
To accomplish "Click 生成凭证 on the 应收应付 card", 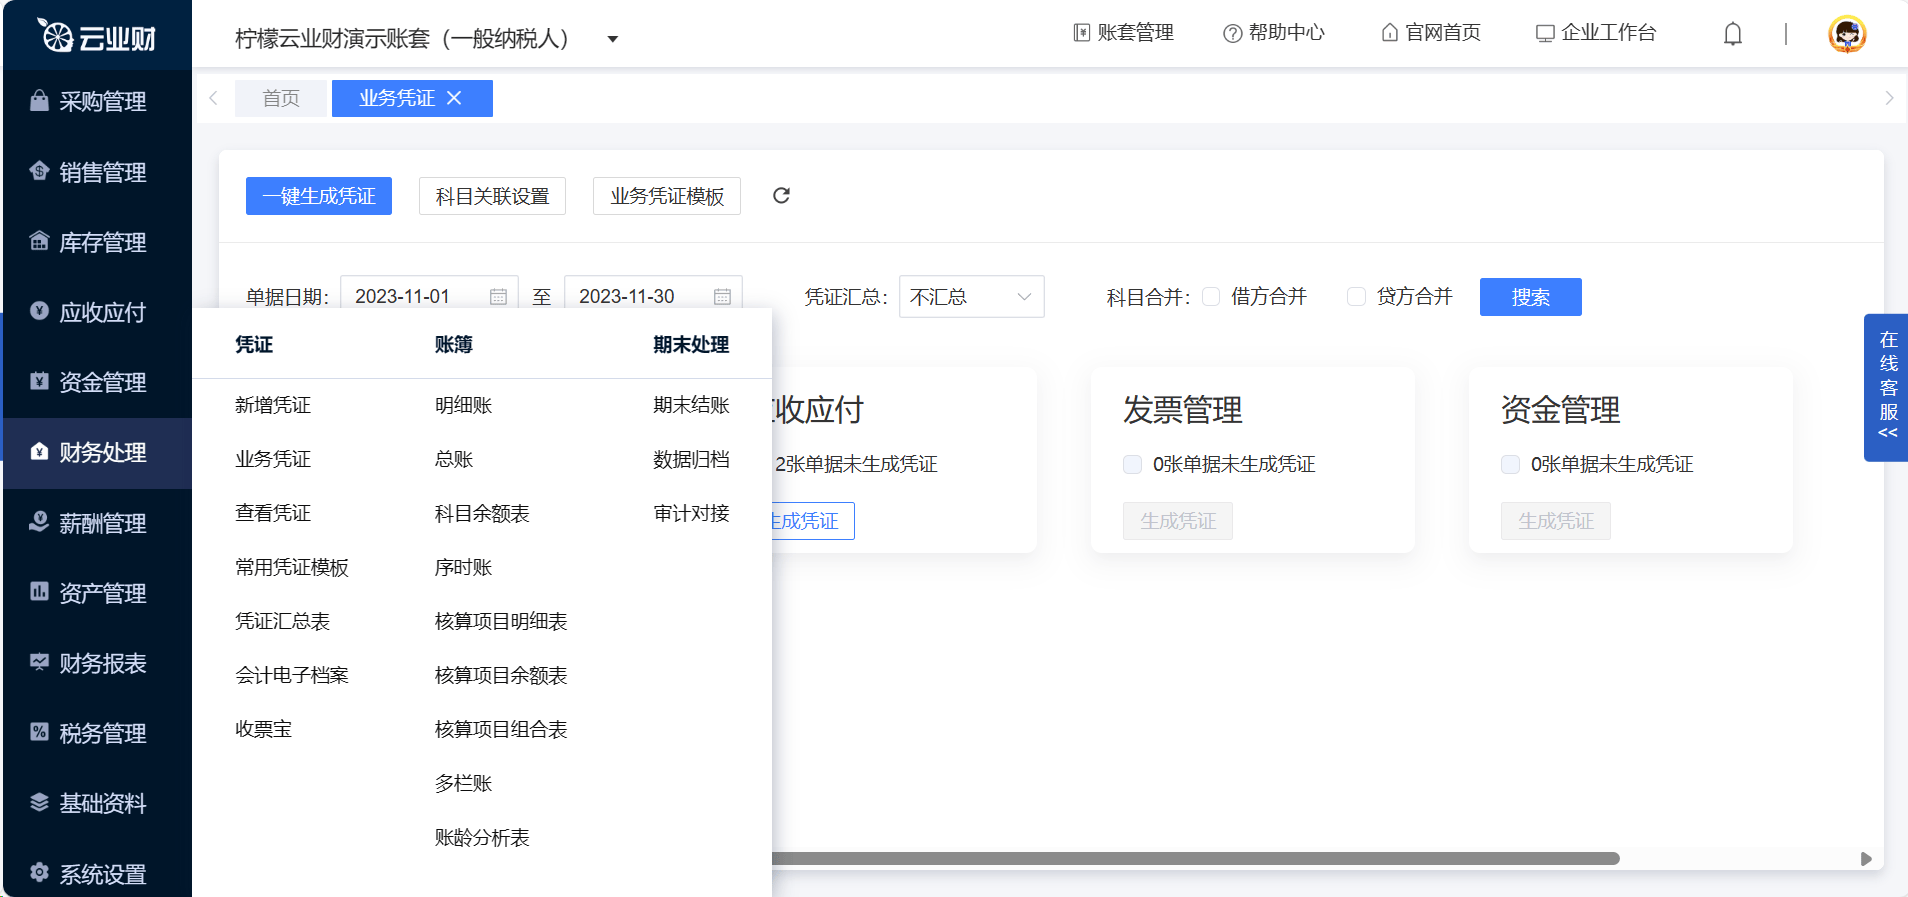I will 812,521.
